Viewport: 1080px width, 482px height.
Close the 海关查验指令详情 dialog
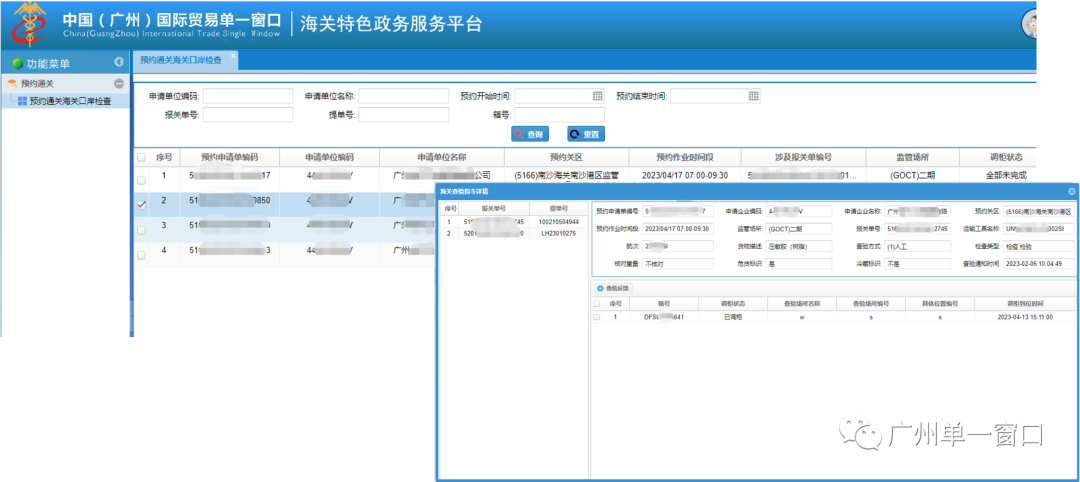pyautogui.click(x=1071, y=191)
